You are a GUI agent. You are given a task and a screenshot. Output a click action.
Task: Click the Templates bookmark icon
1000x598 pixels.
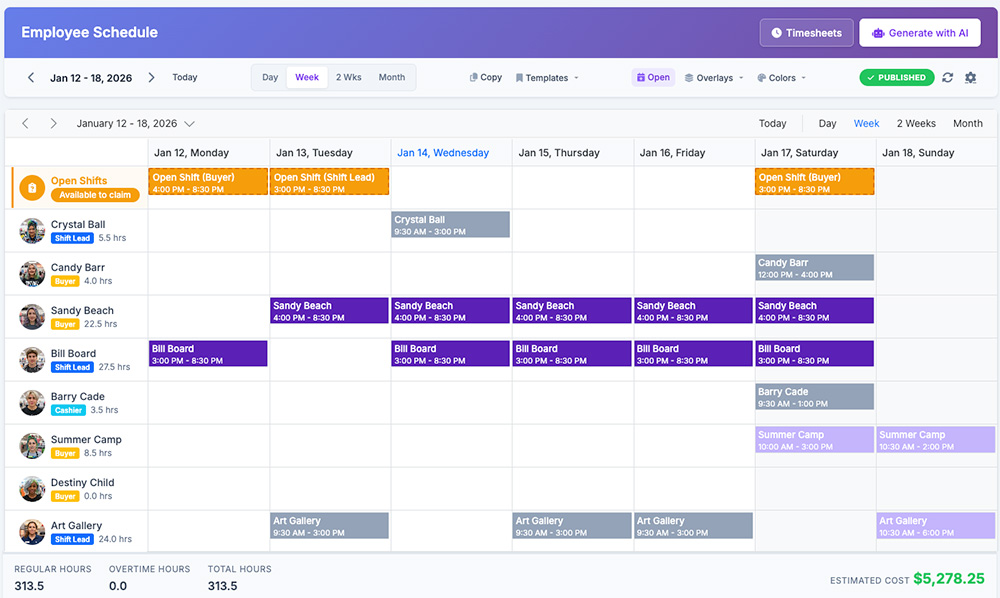pyautogui.click(x=519, y=77)
